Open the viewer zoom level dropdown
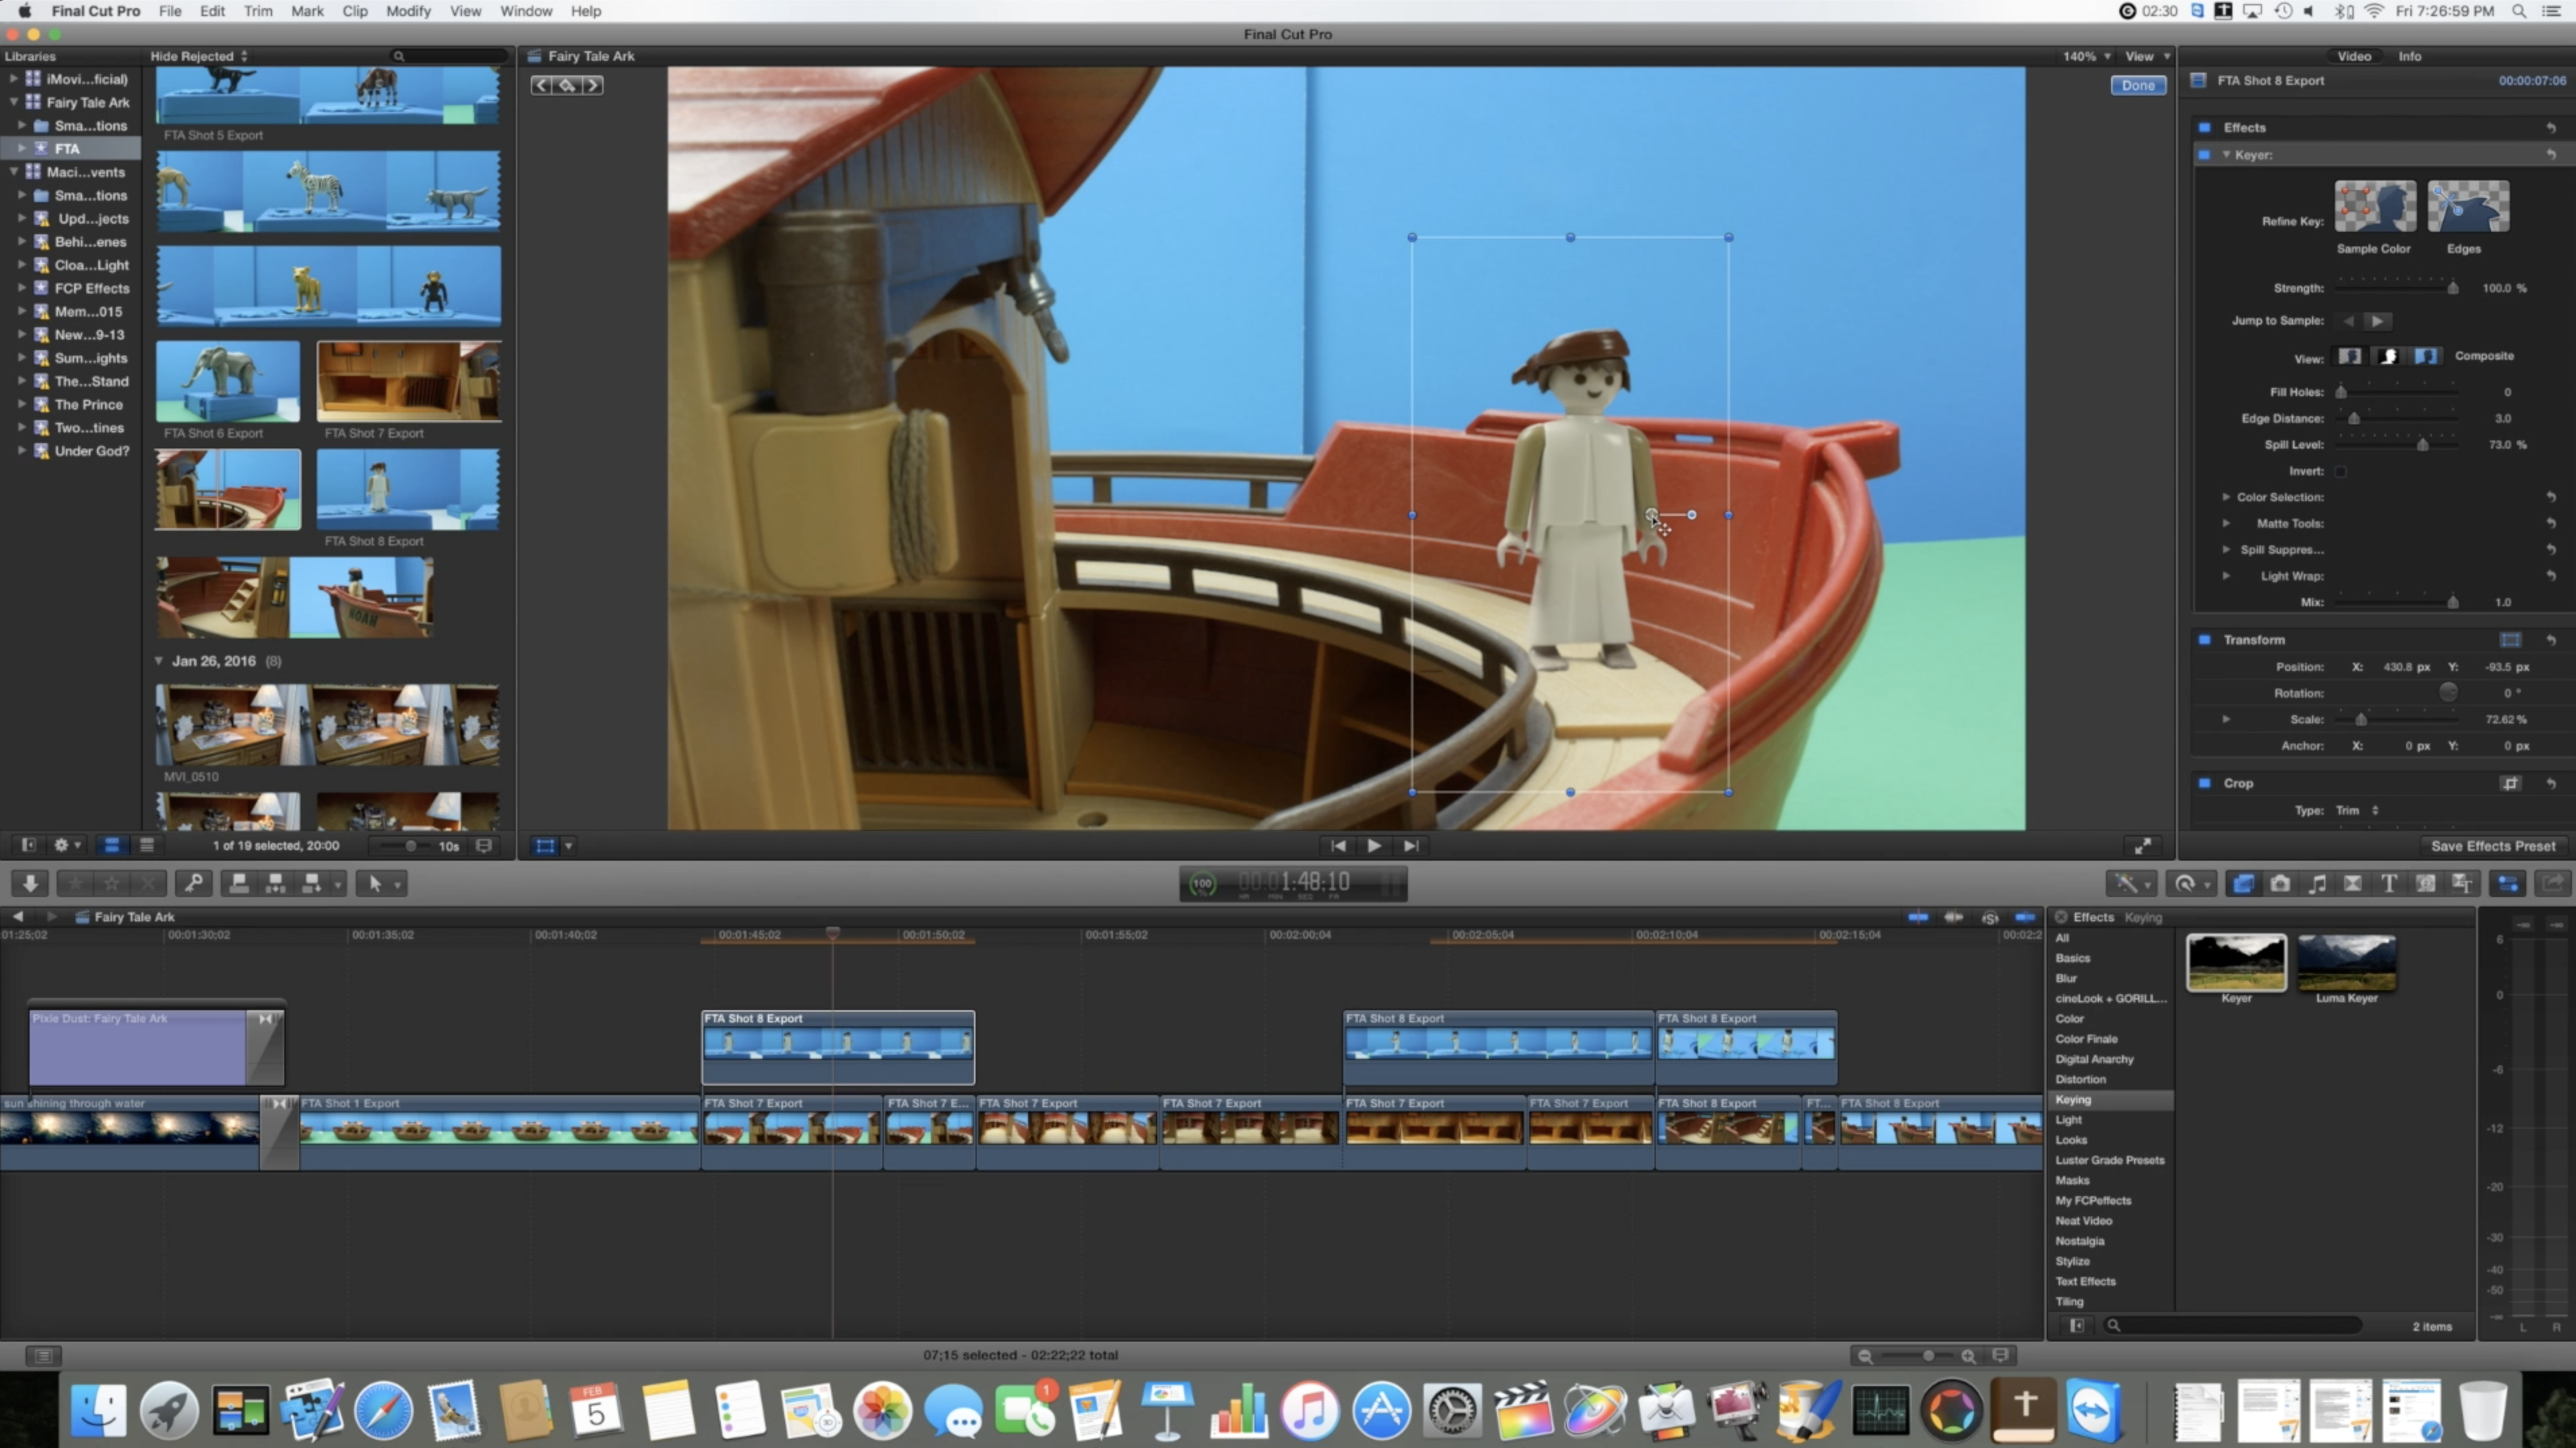2576x1448 pixels. click(x=2085, y=56)
